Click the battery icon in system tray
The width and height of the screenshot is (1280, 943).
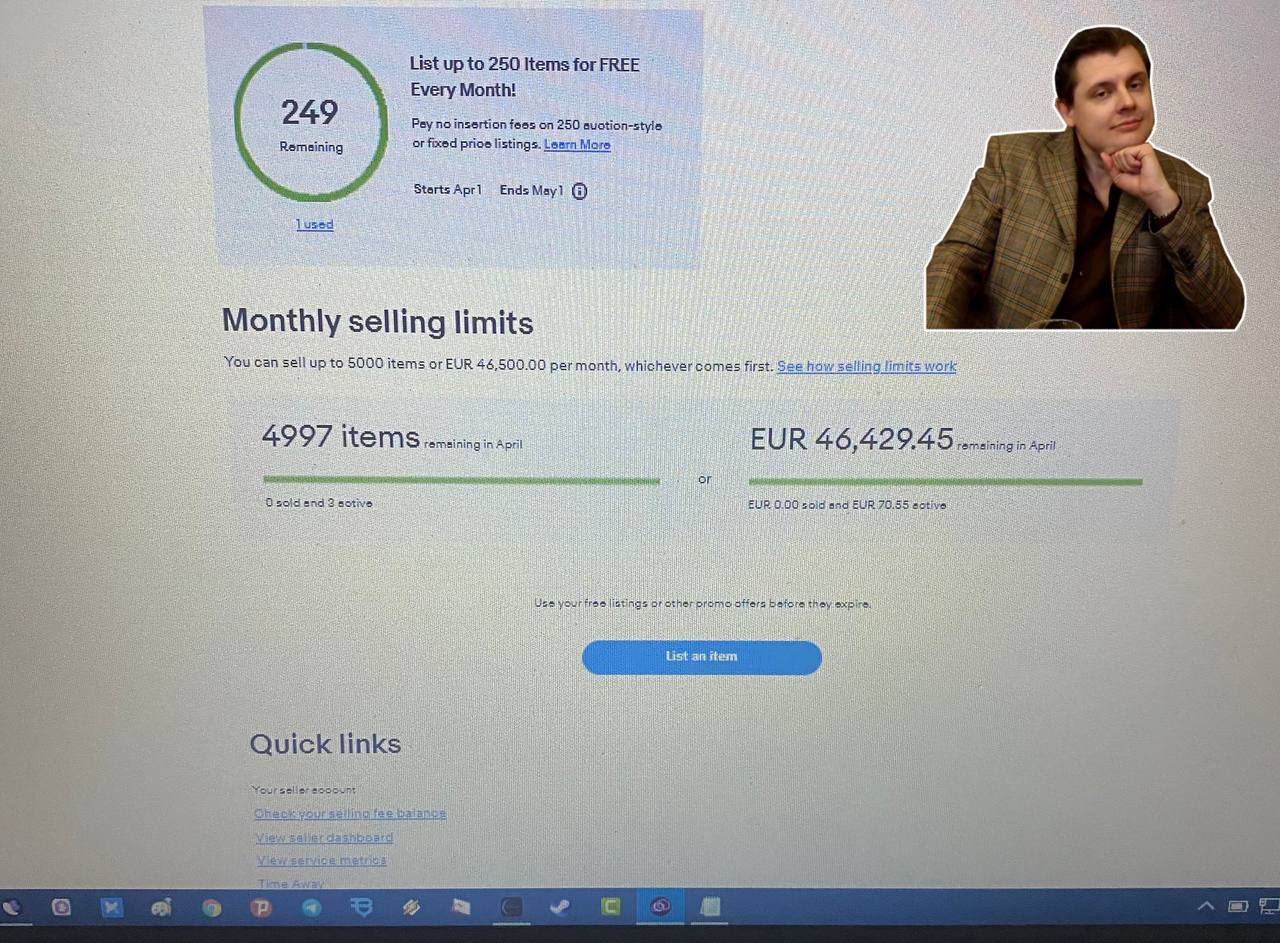pyautogui.click(x=1238, y=906)
